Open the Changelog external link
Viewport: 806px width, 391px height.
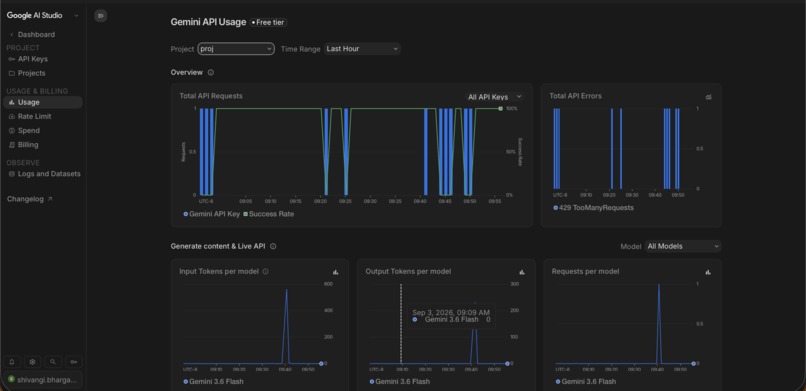(x=29, y=199)
